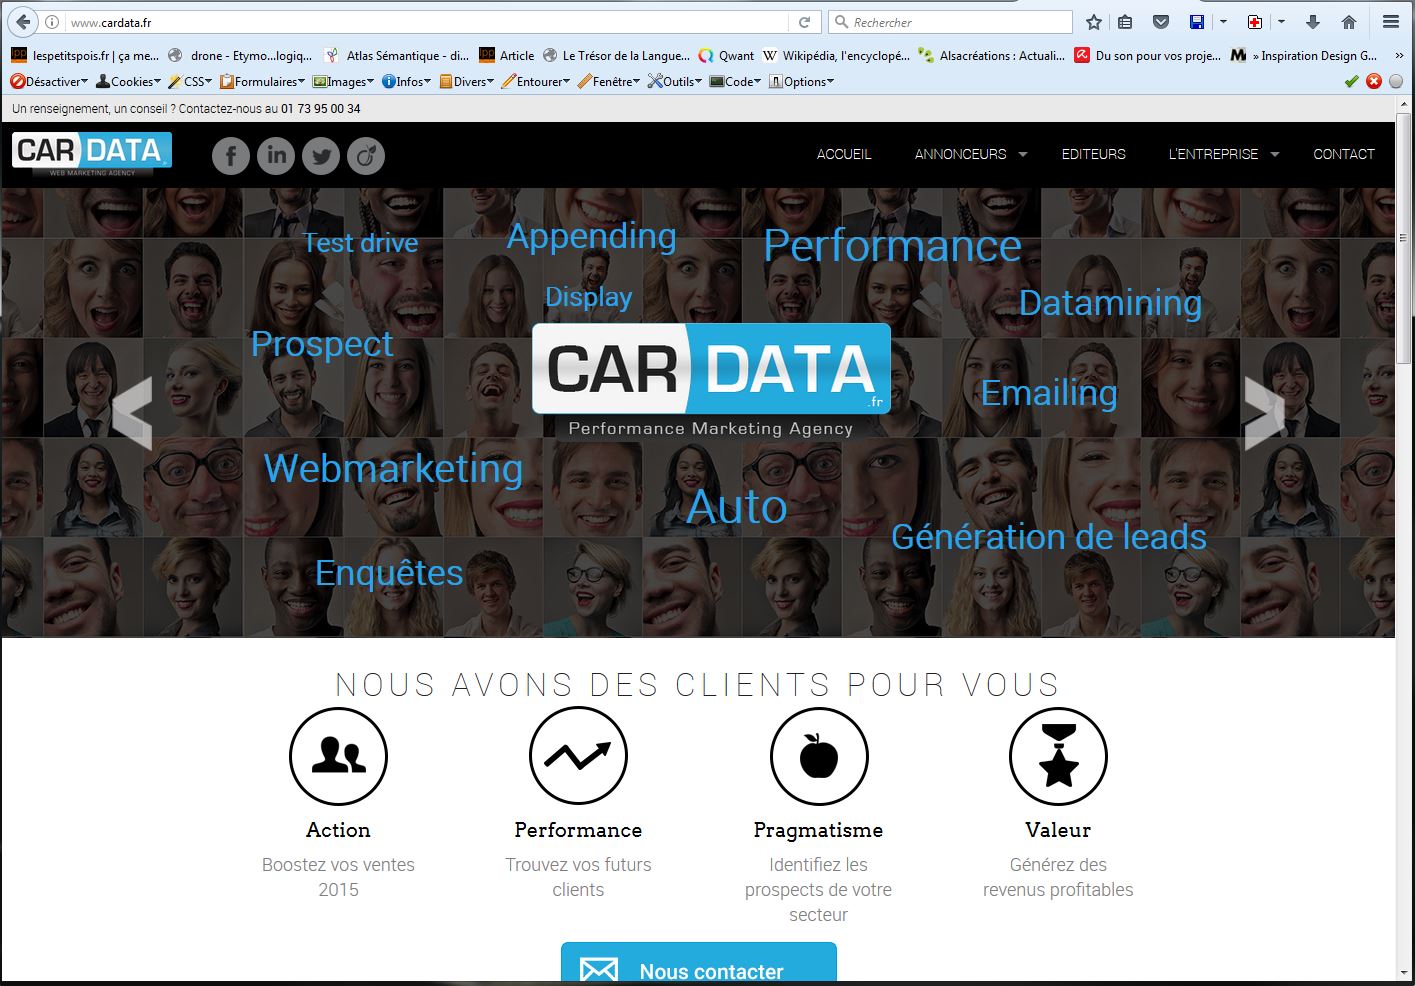The height and width of the screenshot is (986, 1415).
Task: Open the Le Trésor de la Langue bookmark
Action: pos(616,56)
